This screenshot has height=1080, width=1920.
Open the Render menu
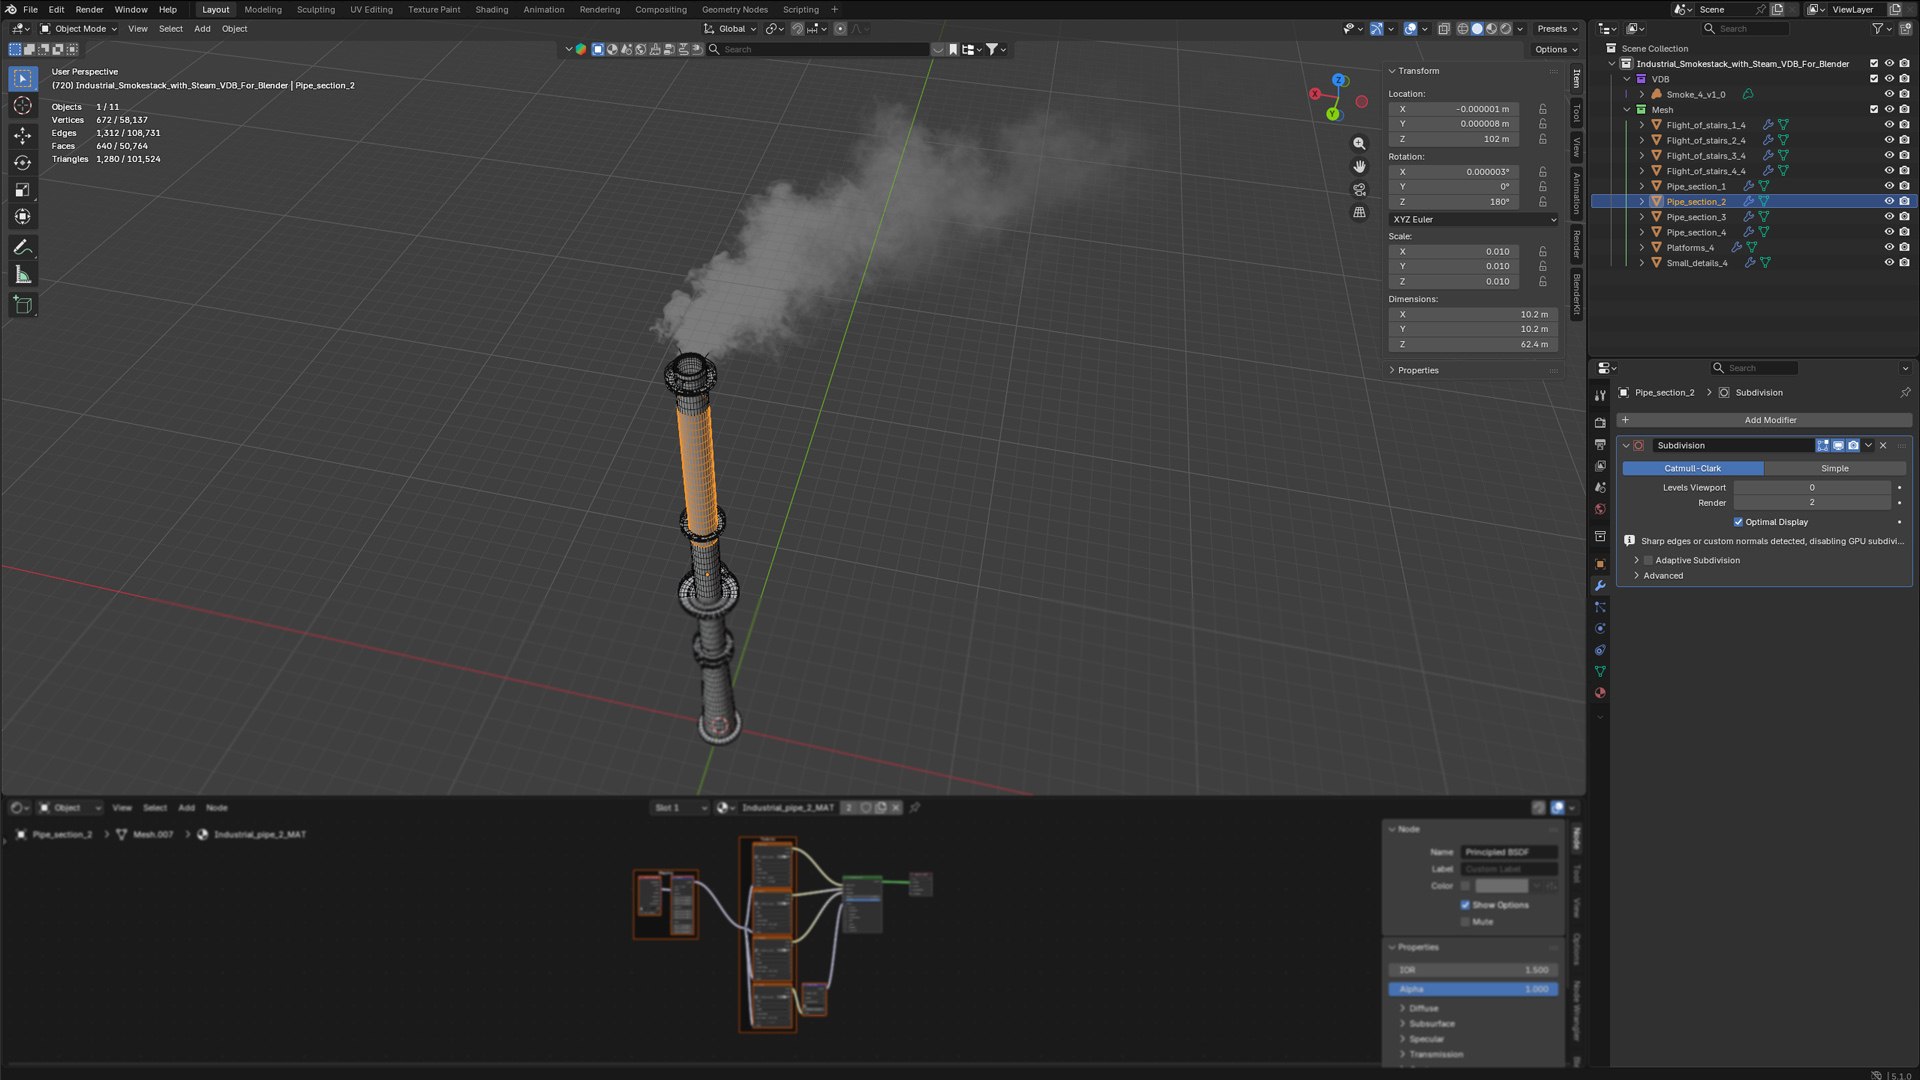click(89, 10)
